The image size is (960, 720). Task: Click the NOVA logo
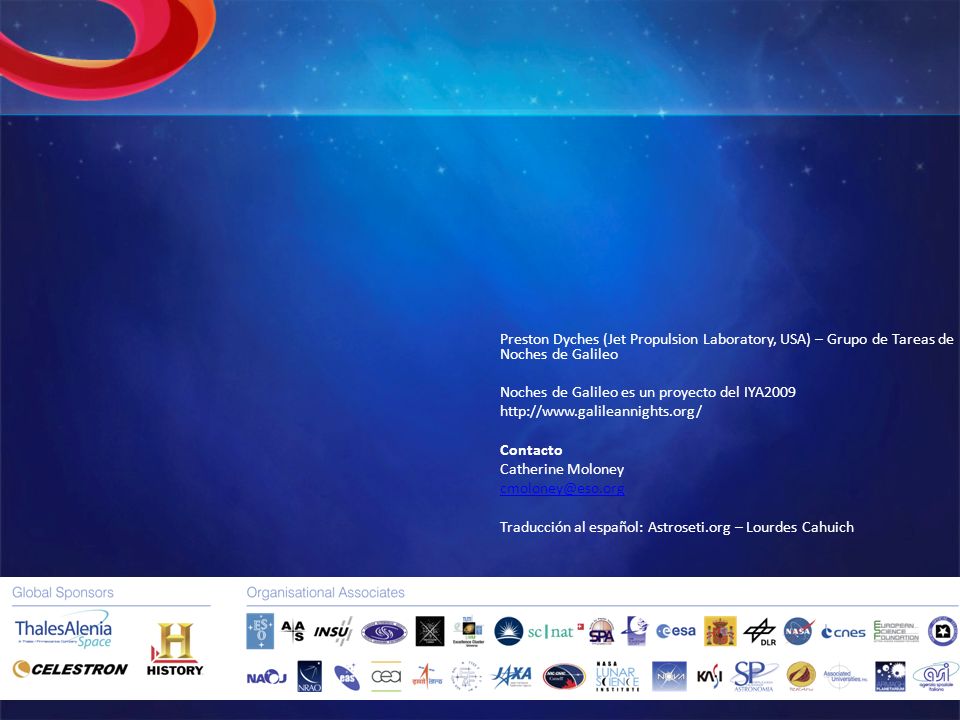669,677
